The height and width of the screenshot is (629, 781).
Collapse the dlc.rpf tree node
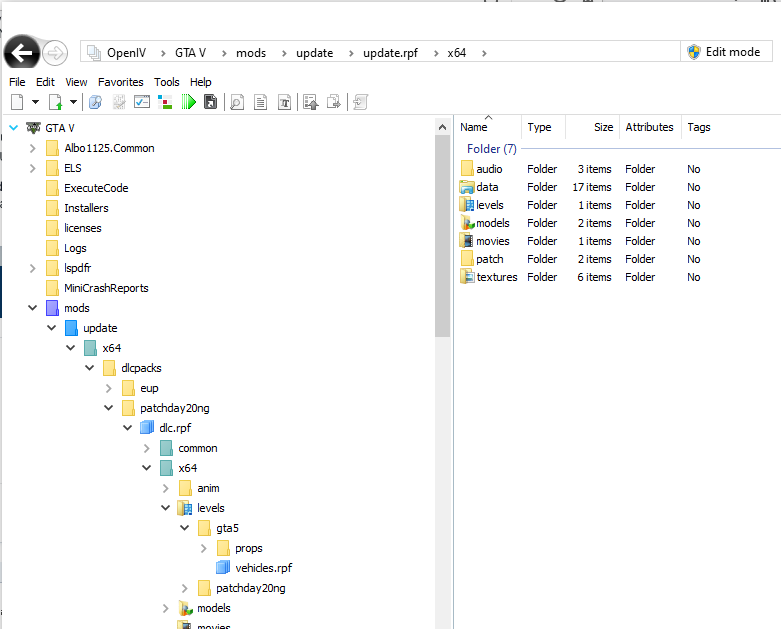point(128,428)
